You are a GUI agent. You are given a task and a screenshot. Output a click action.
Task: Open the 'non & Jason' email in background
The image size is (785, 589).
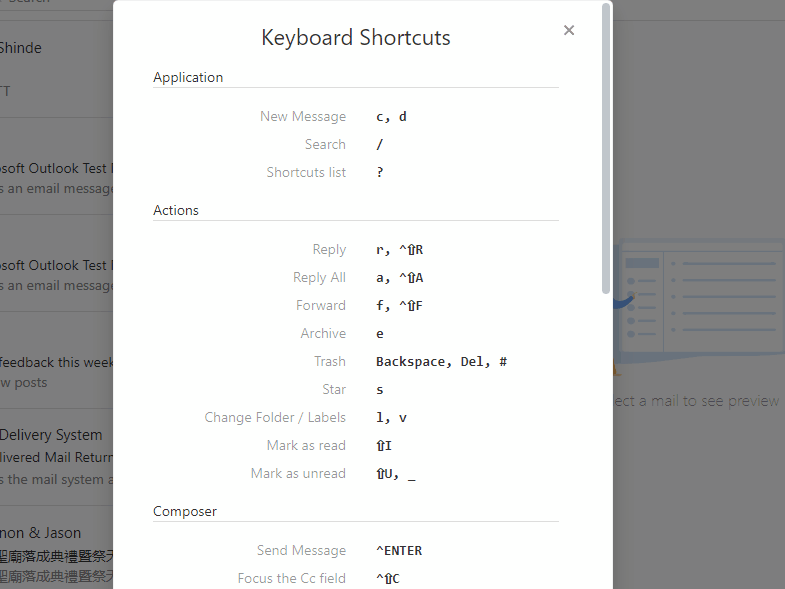coord(56,547)
